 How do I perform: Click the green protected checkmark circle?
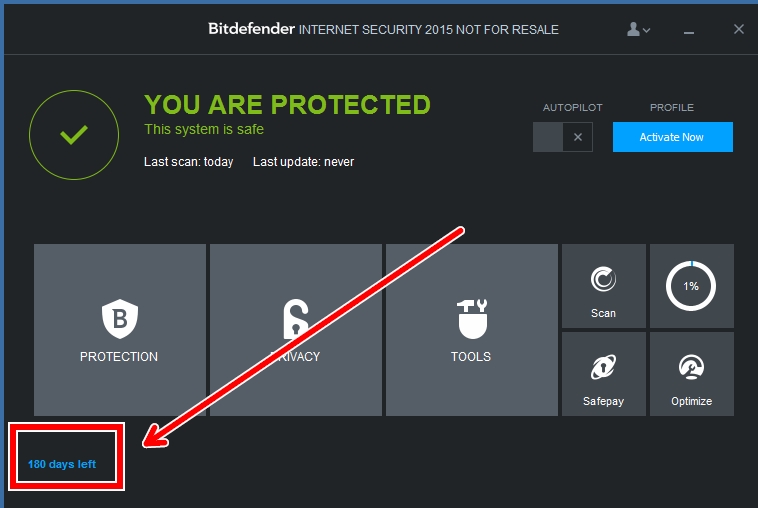coord(74,135)
